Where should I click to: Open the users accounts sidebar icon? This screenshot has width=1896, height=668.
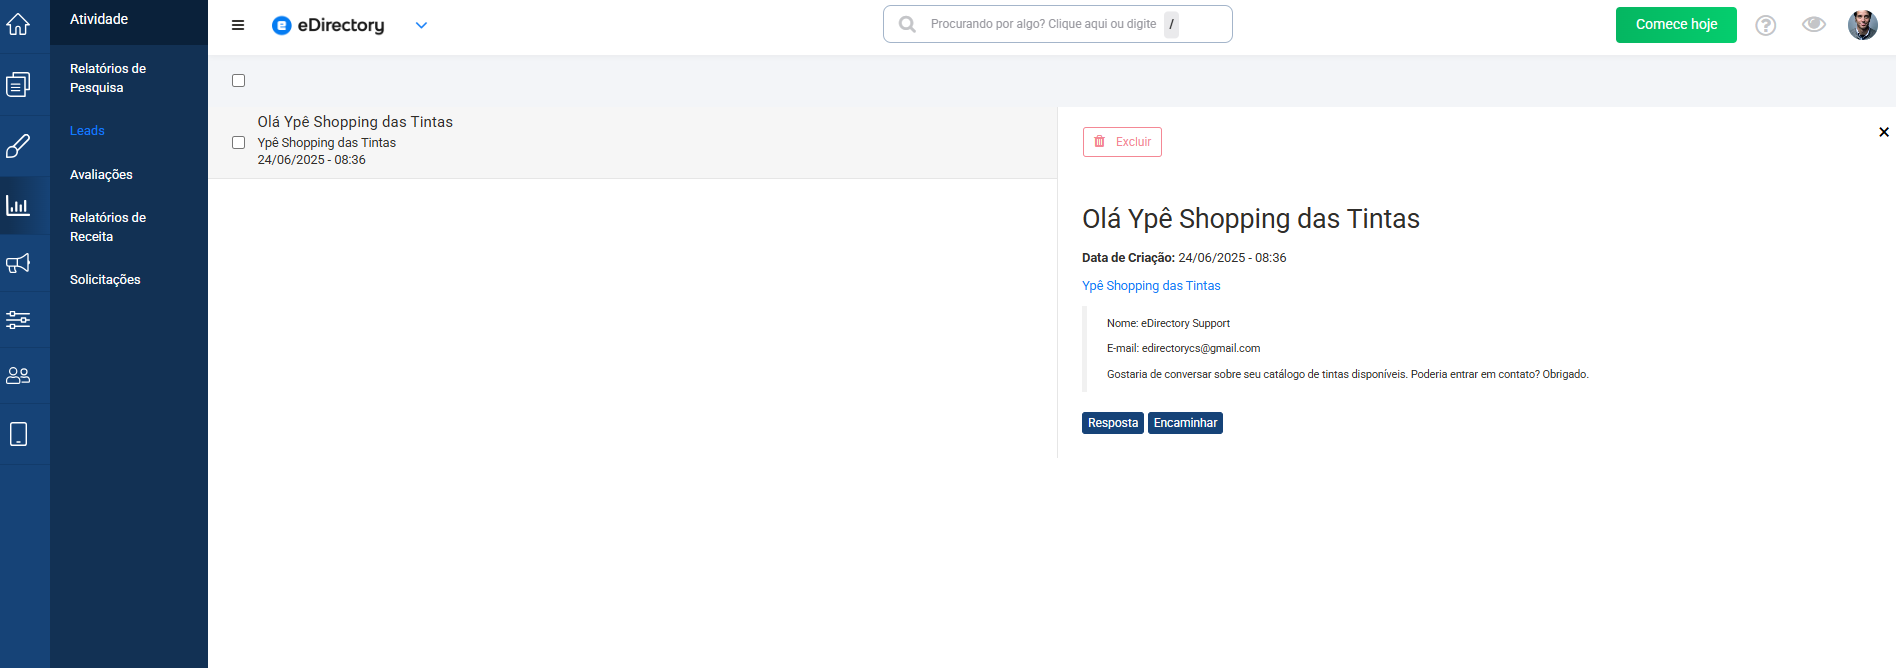click(x=18, y=376)
